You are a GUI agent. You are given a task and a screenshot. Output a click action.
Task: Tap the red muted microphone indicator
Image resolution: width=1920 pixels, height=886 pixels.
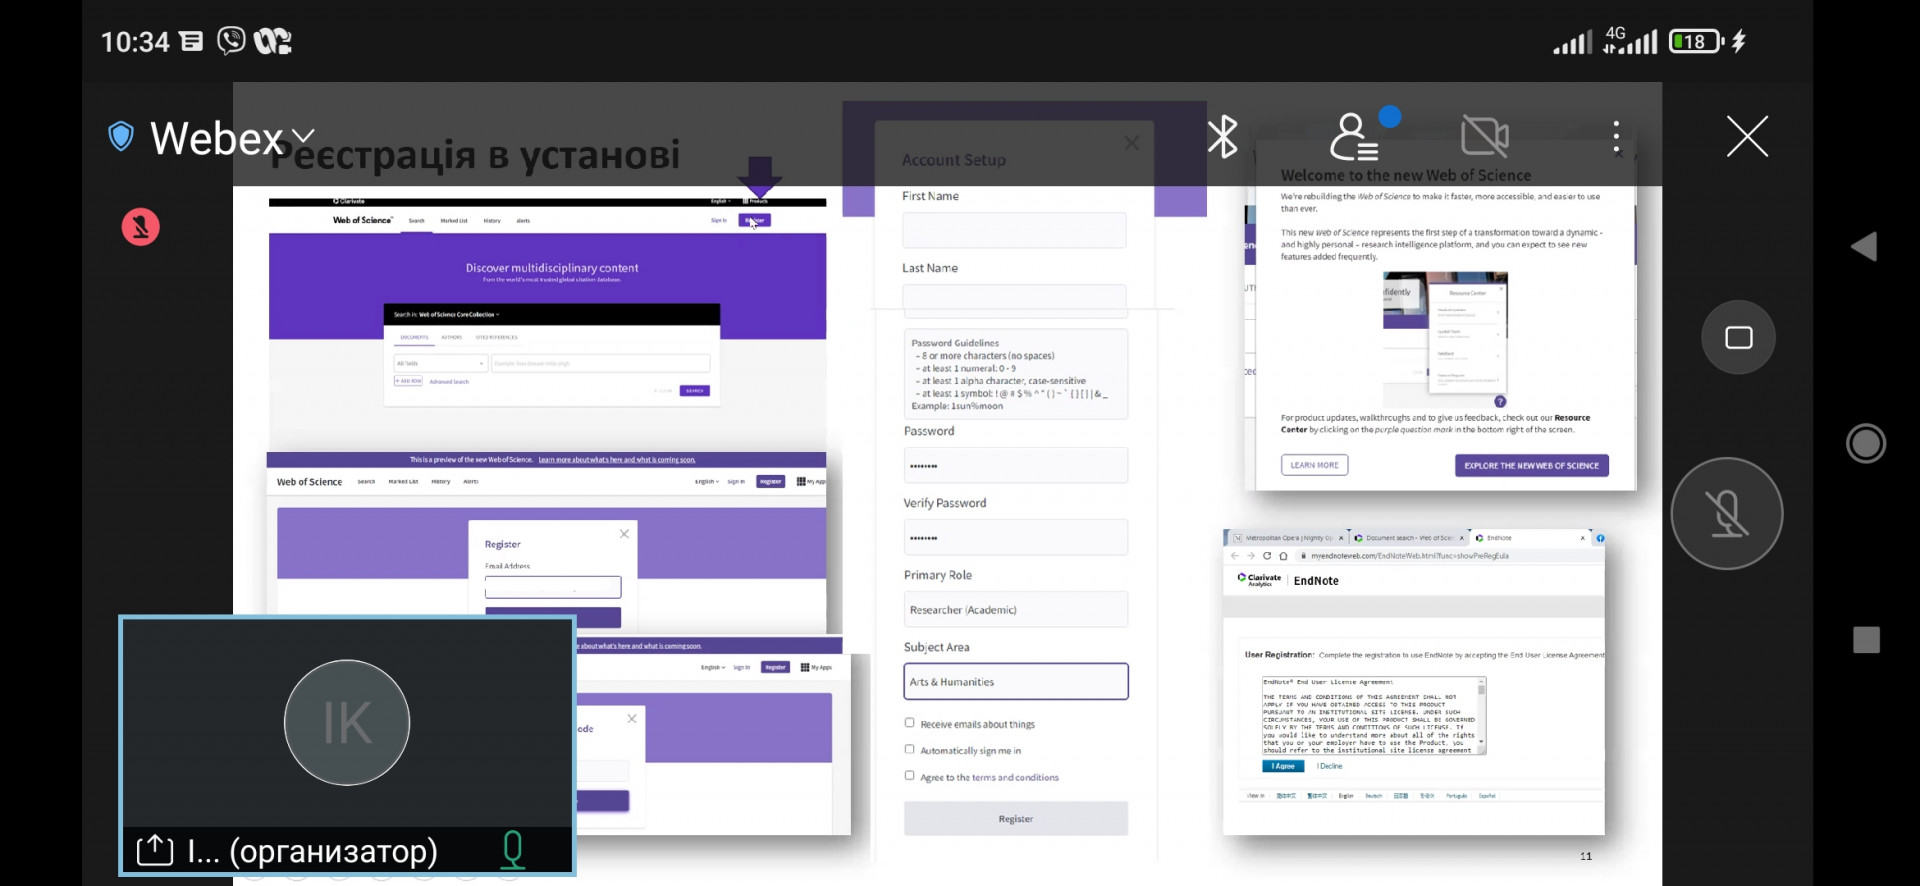(141, 227)
